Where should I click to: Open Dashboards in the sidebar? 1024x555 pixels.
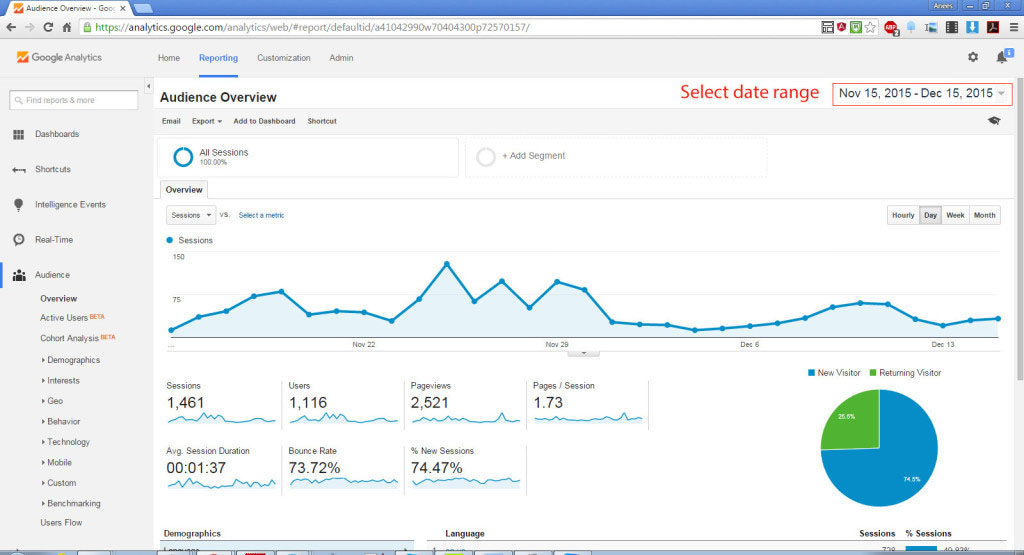point(56,134)
